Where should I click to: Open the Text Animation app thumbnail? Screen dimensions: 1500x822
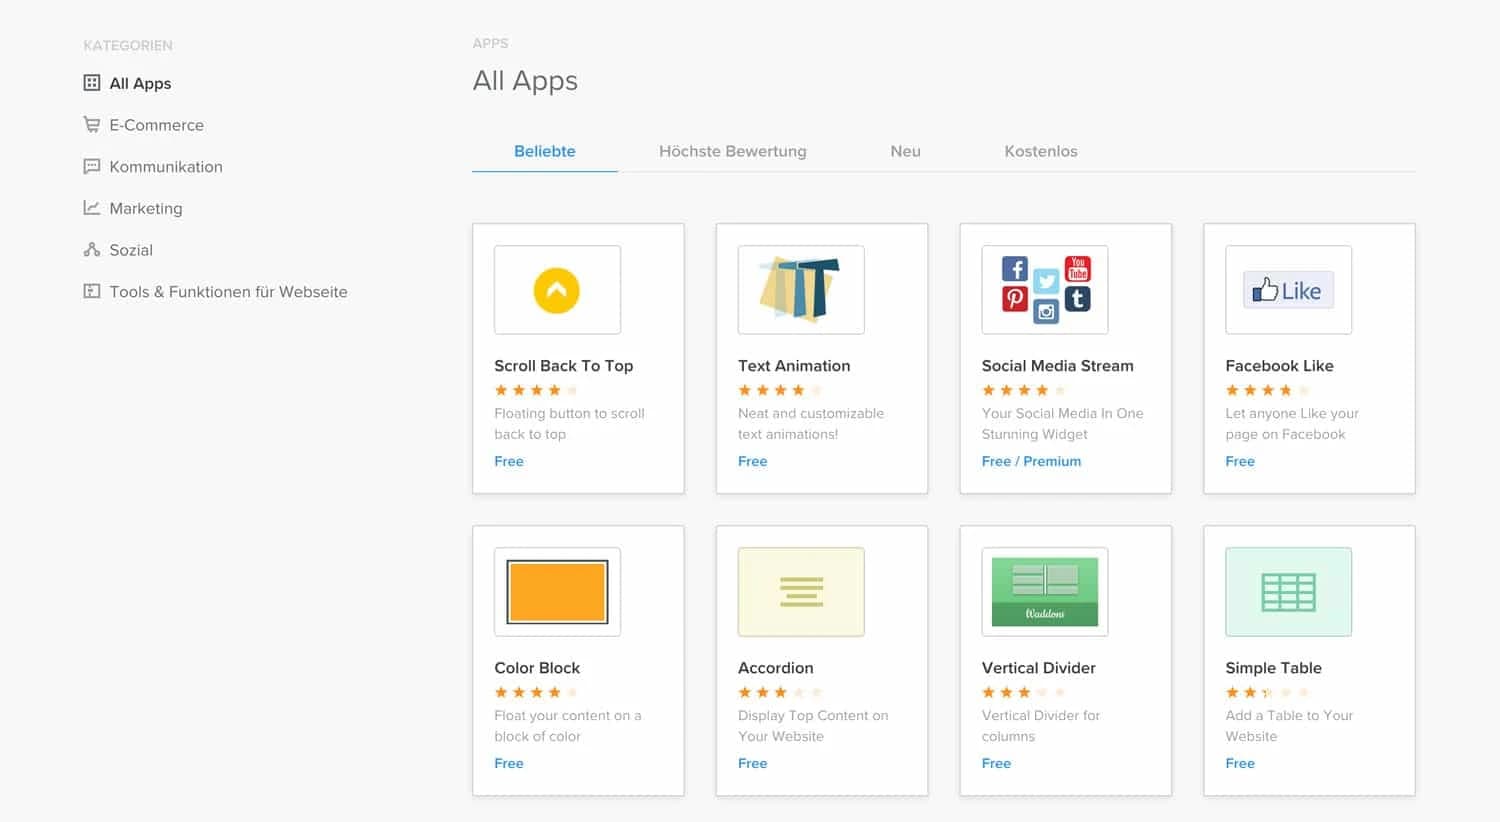pos(800,290)
